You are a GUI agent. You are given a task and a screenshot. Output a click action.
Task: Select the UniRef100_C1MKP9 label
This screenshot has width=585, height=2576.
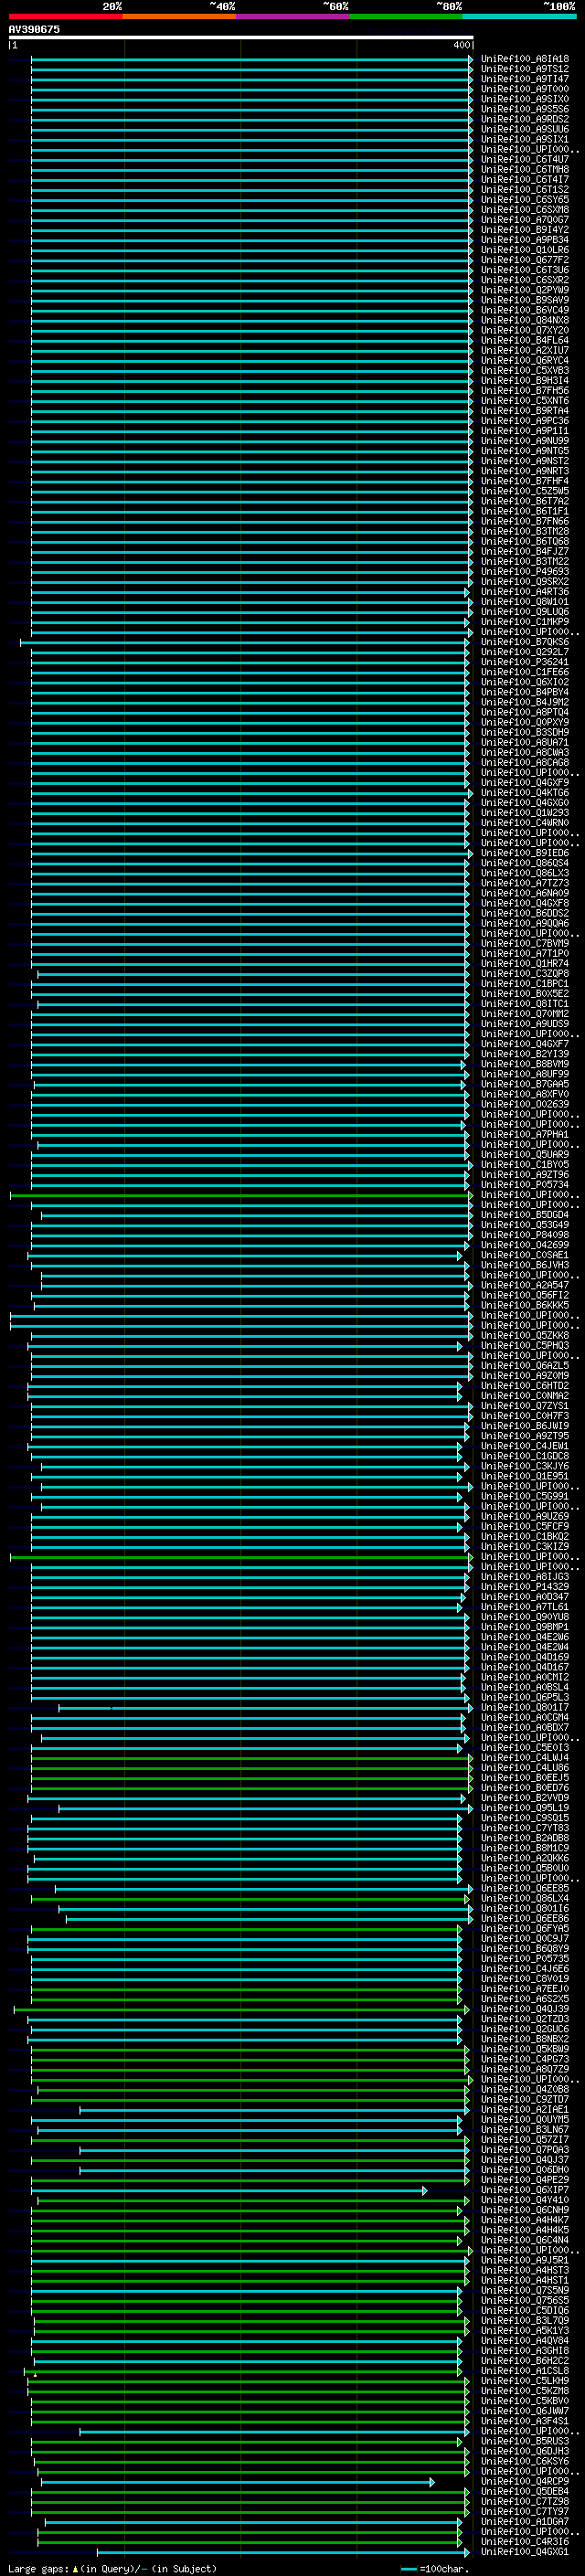pyautogui.click(x=525, y=622)
